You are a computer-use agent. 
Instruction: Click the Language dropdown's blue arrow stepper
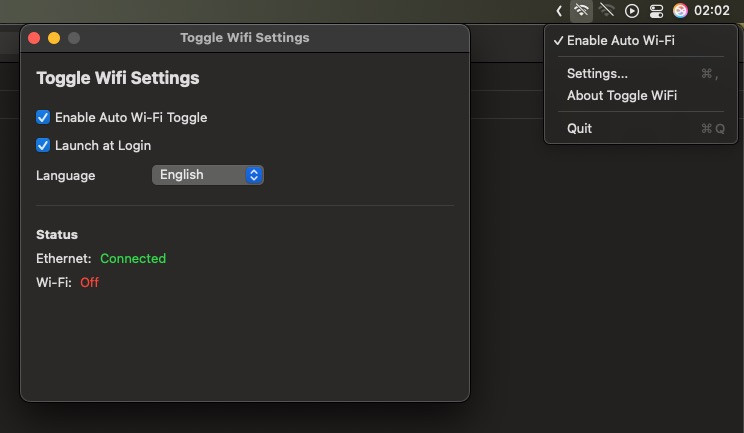pos(254,175)
